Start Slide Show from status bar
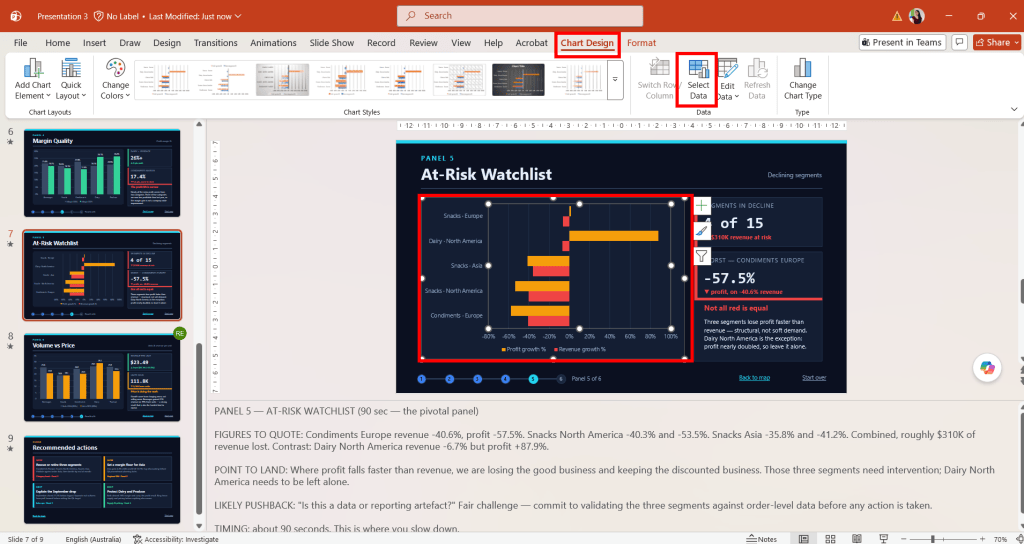Screen dimensions: 1024x544 (884, 539)
